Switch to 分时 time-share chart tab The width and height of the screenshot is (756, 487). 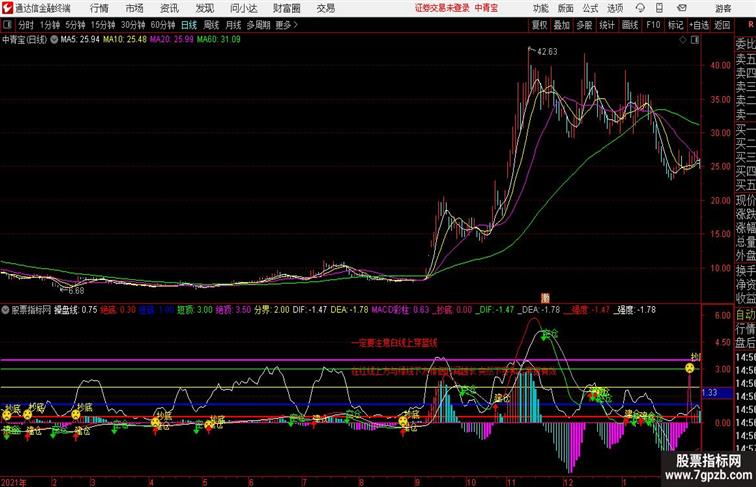(26, 25)
